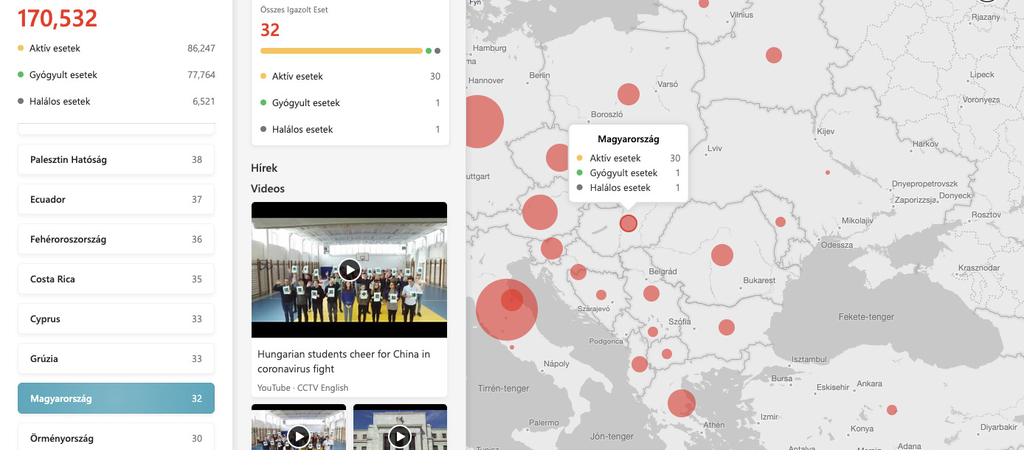Click the yellow active-cases progress bar
Image resolution: width=1024 pixels, height=450 pixels.
[x=341, y=50]
